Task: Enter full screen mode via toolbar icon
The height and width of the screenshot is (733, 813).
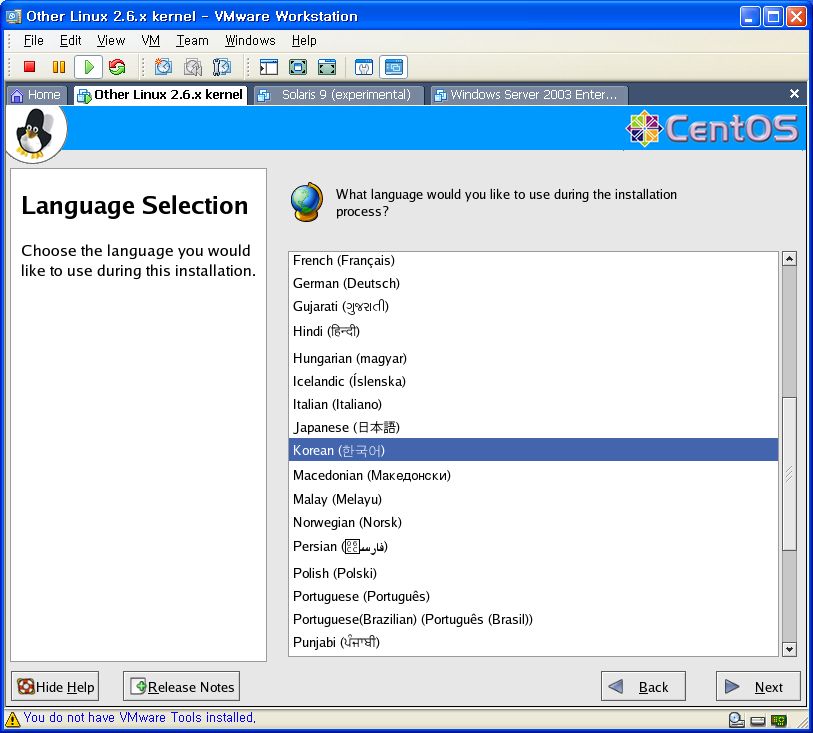Action: [298, 67]
